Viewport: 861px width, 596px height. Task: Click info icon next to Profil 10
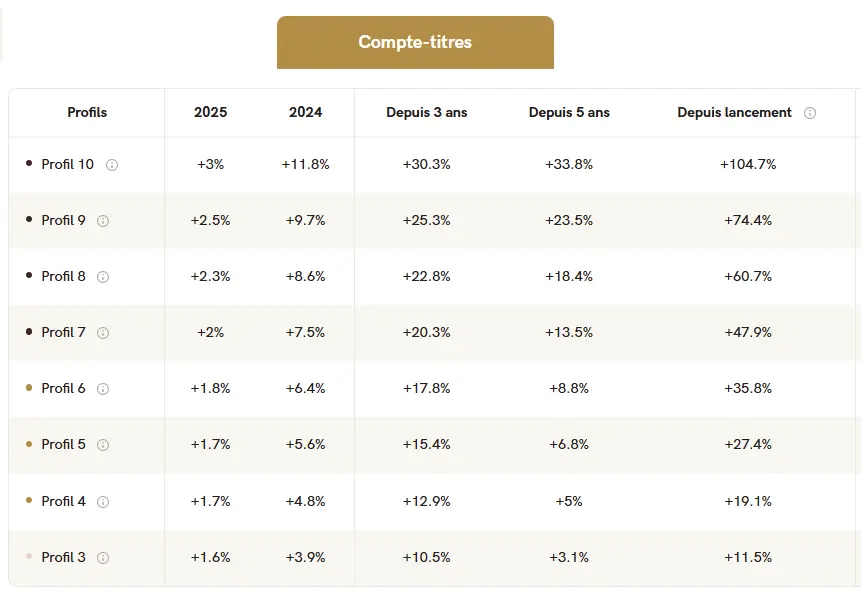click(112, 165)
